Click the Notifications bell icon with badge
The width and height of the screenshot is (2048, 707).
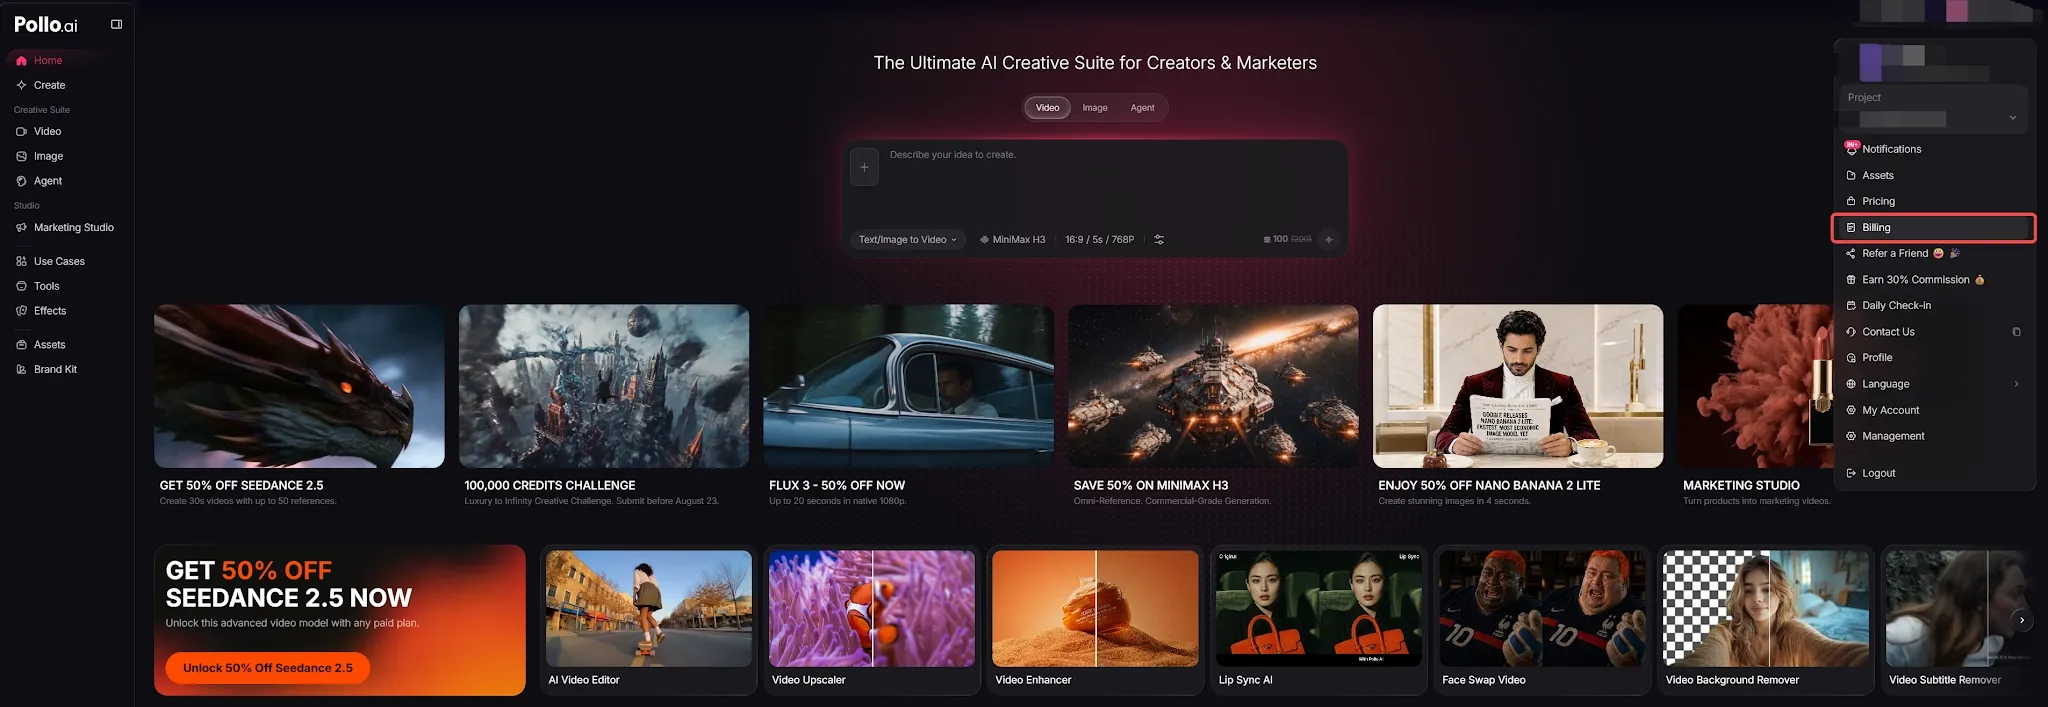[1851, 148]
